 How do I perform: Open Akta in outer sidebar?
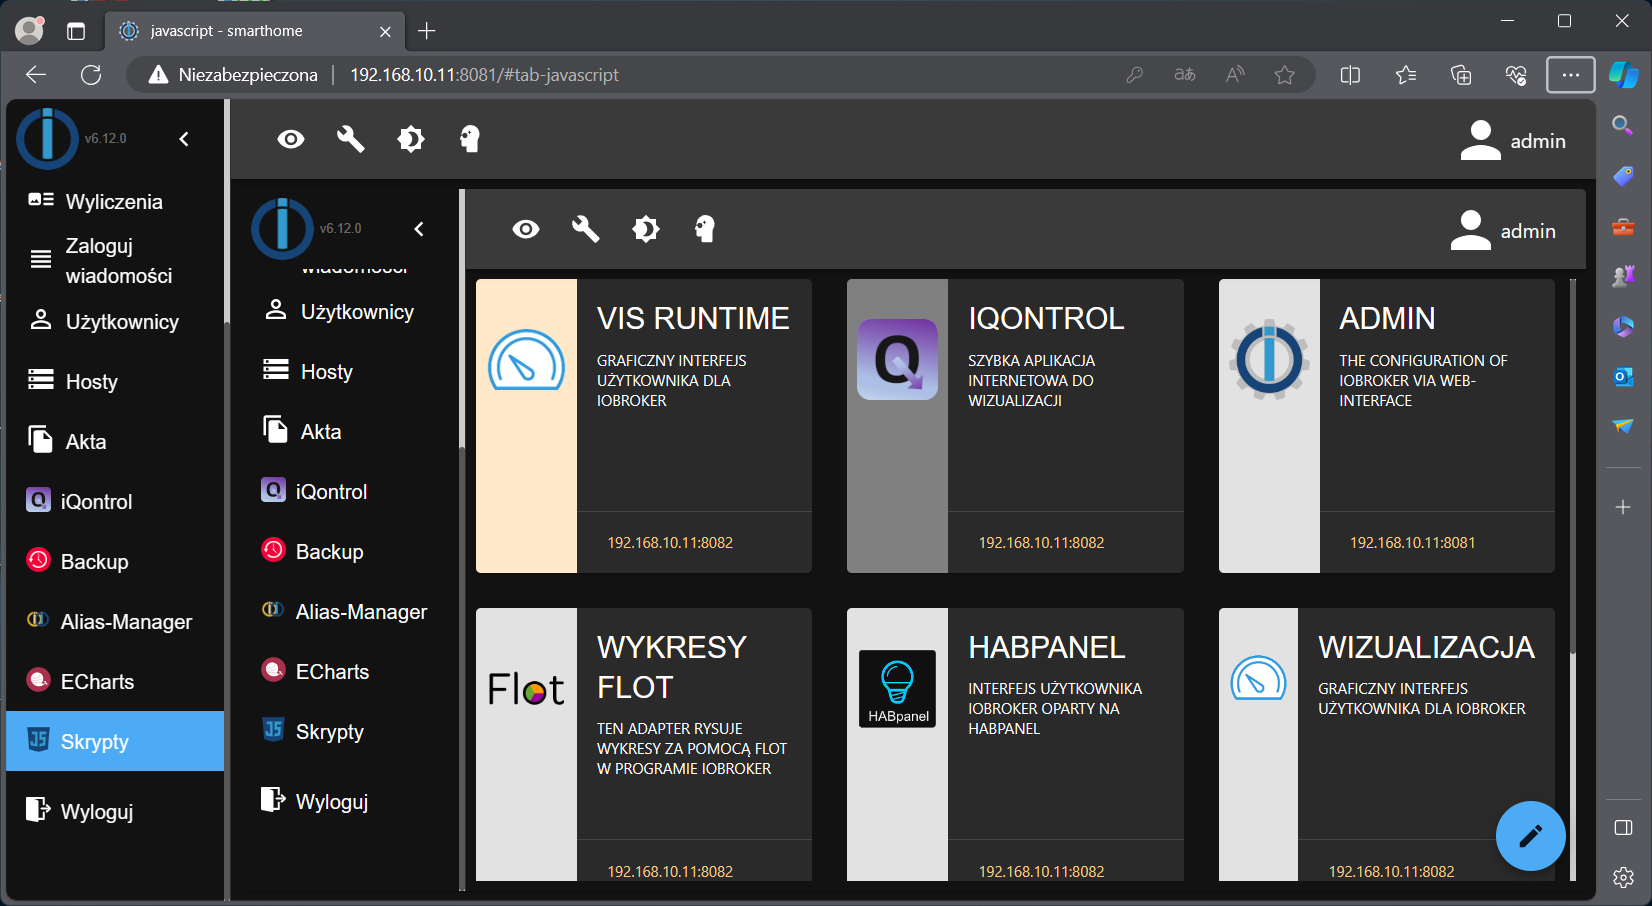click(115, 441)
